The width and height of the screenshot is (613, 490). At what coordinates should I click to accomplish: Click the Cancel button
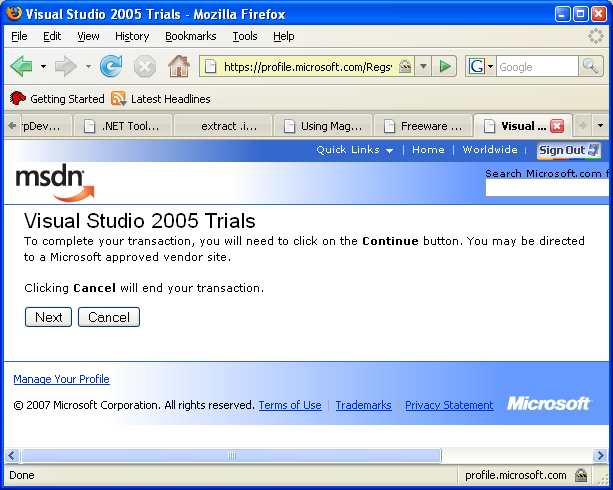(x=109, y=317)
